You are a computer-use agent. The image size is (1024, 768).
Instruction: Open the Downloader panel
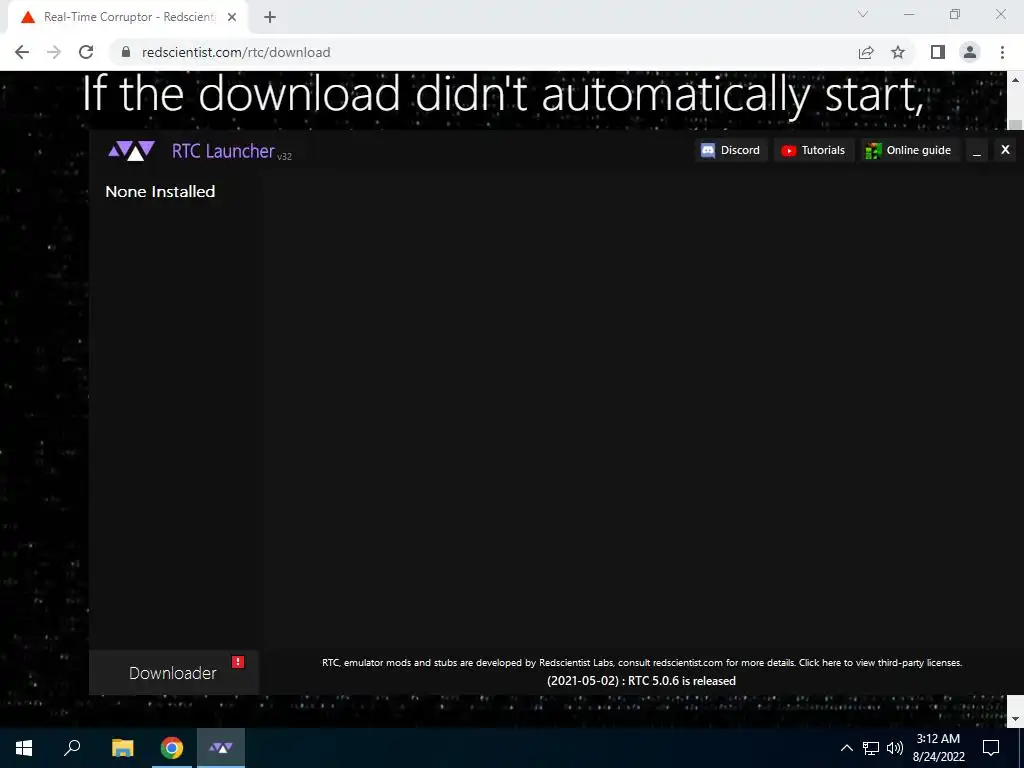[x=174, y=673]
